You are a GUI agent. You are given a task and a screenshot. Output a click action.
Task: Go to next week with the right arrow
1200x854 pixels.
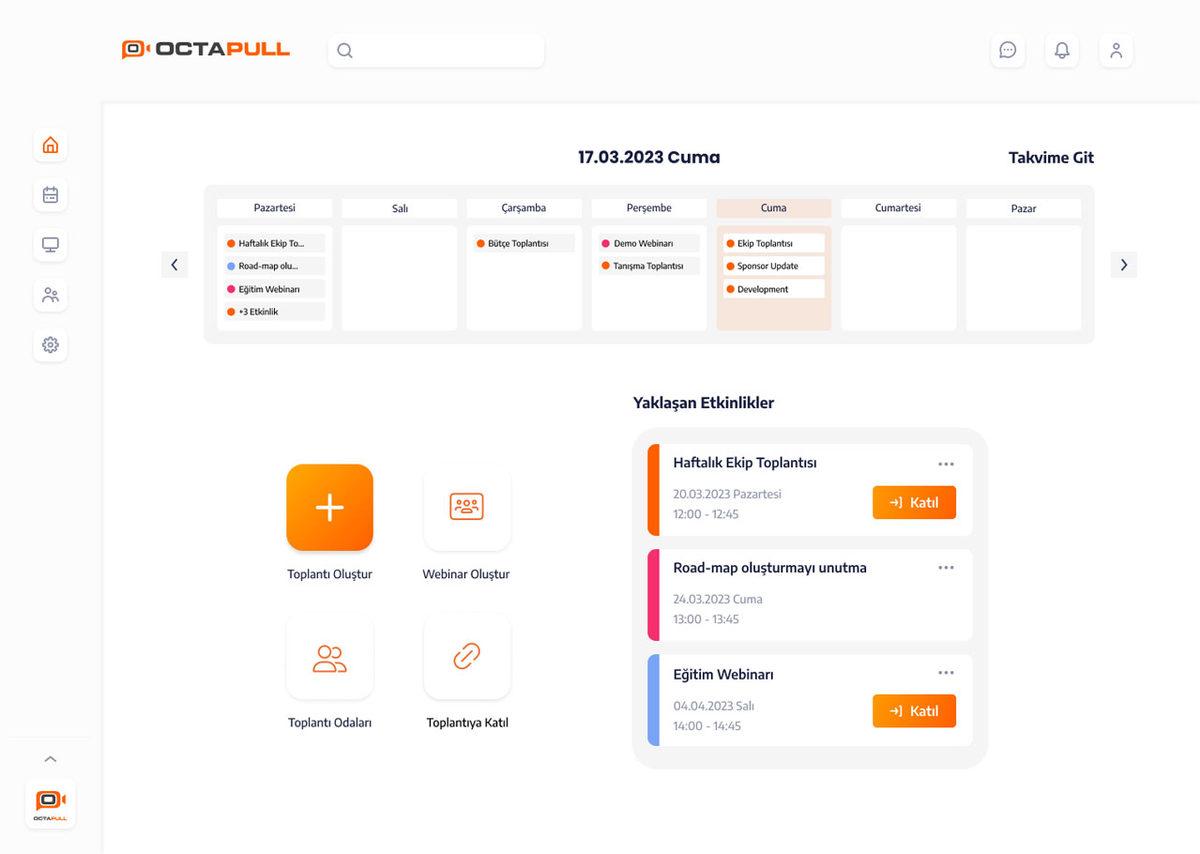point(1123,264)
